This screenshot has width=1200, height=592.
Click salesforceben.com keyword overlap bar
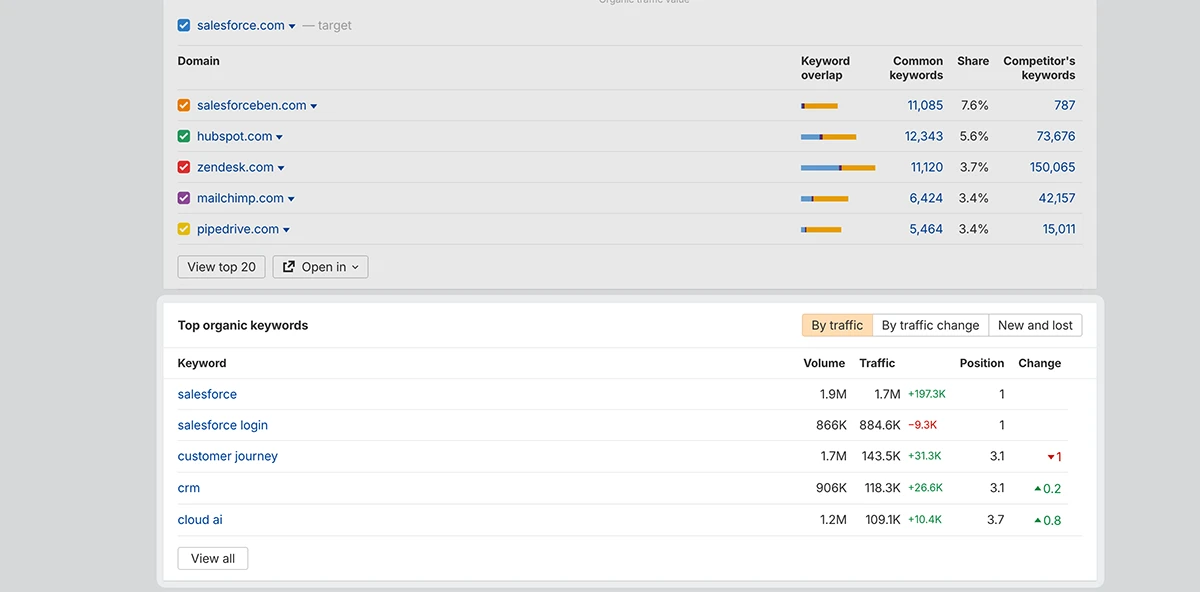click(x=819, y=105)
